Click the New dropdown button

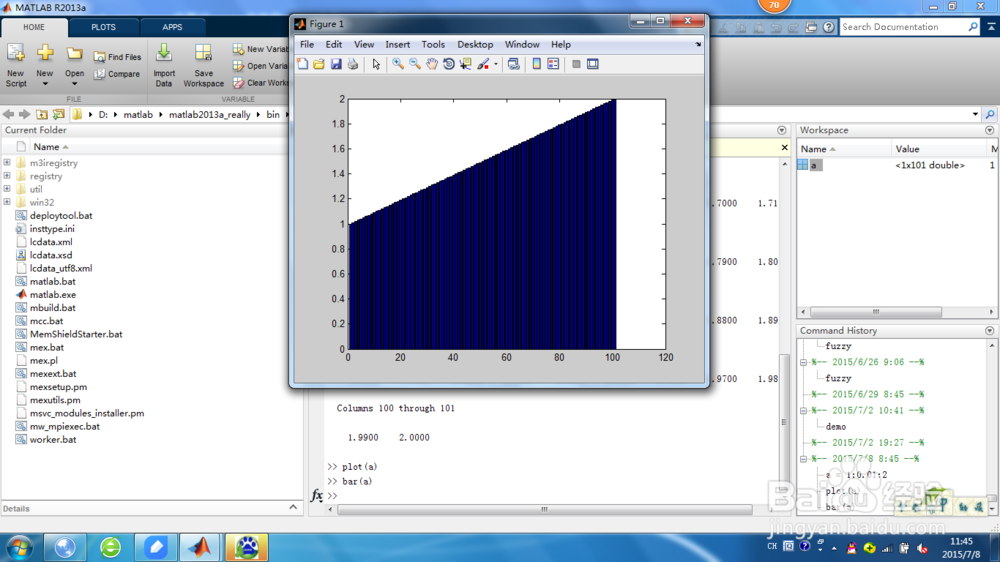point(45,66)
